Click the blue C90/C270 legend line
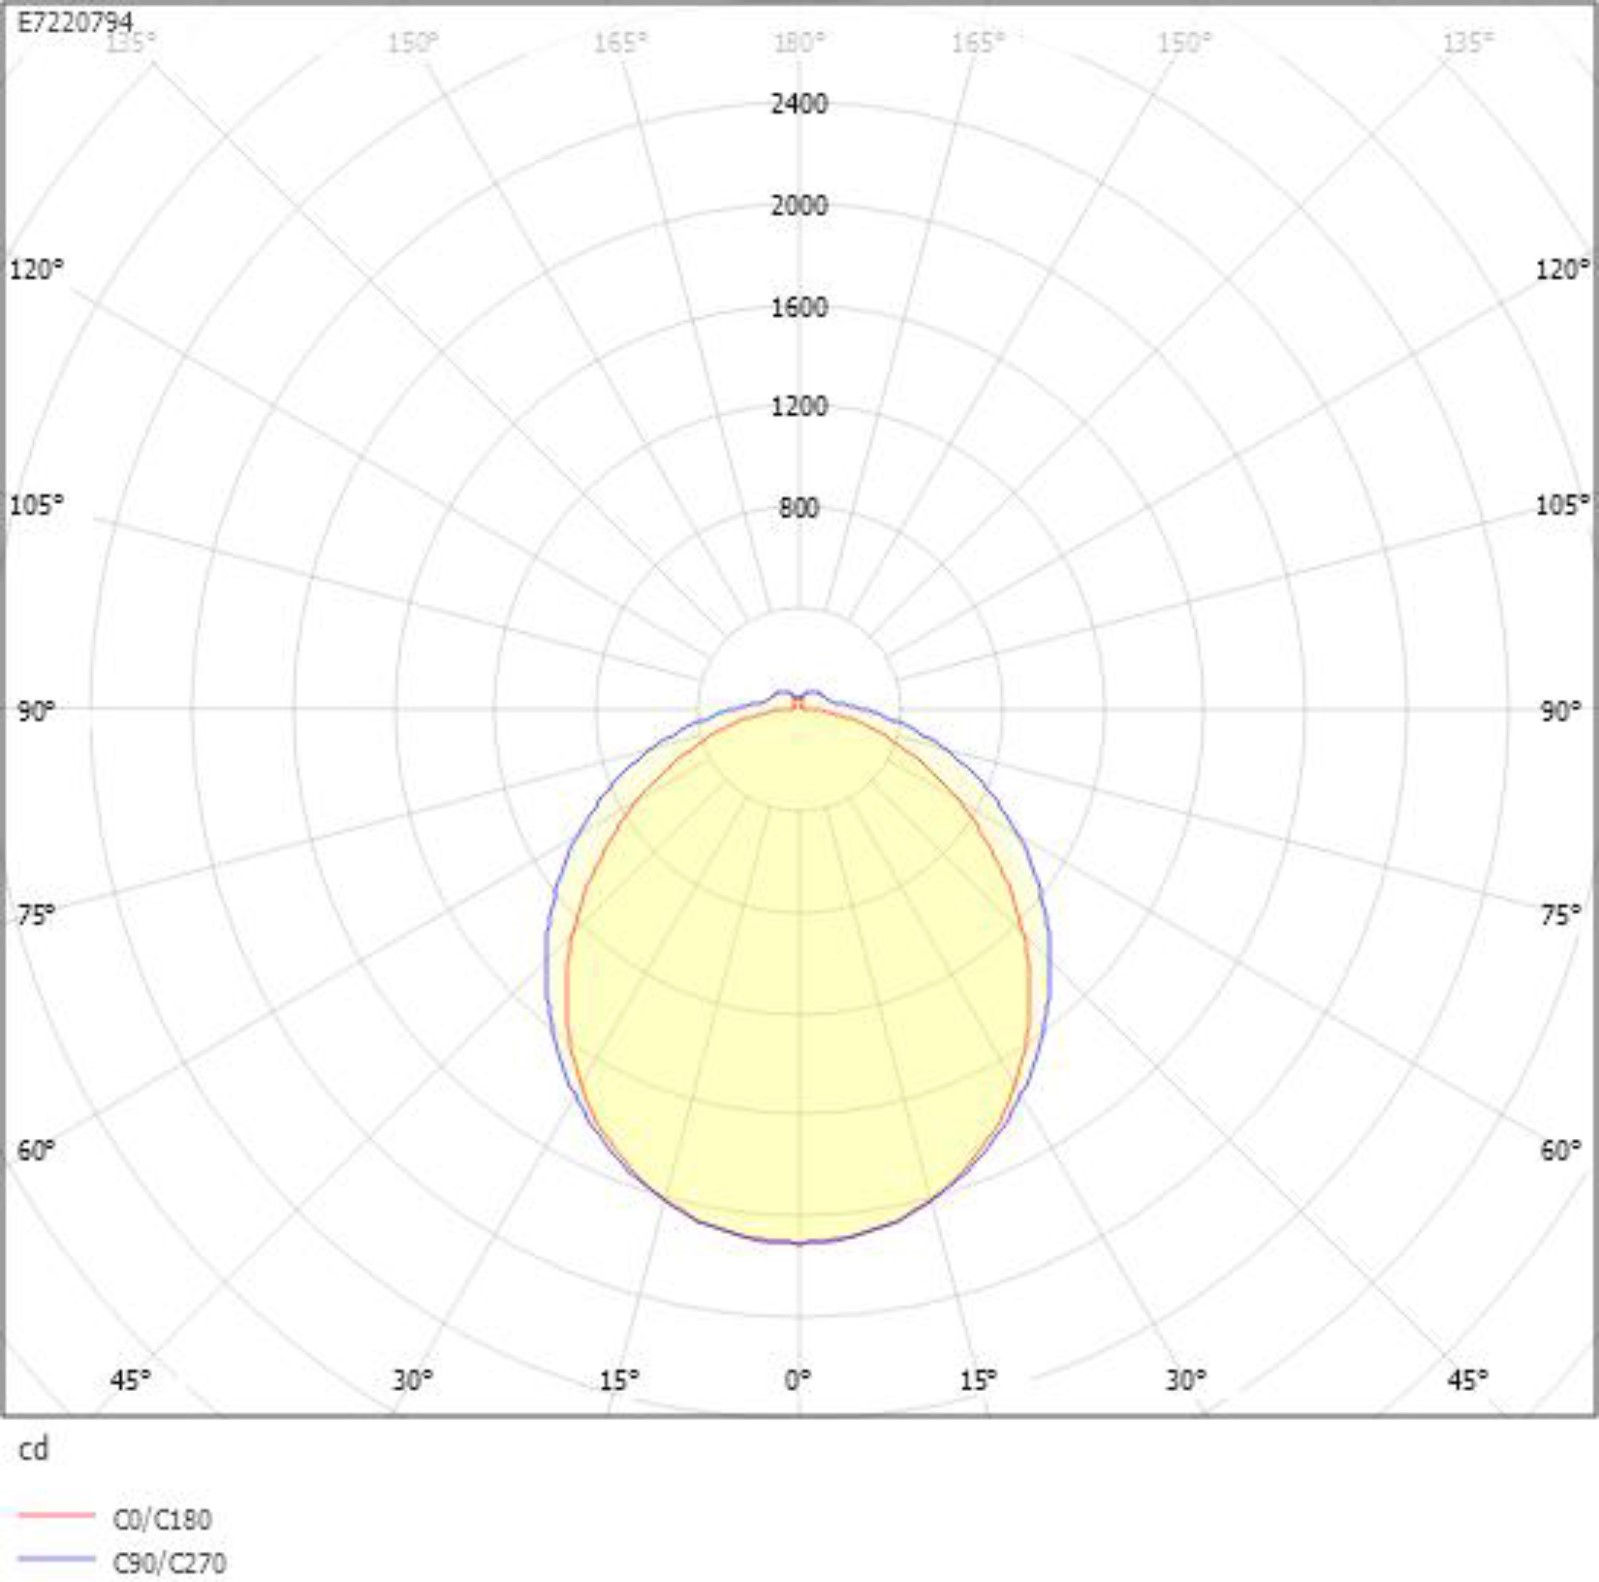Viewport: 1599px width, 1582px height. (x=56, y=1559)
